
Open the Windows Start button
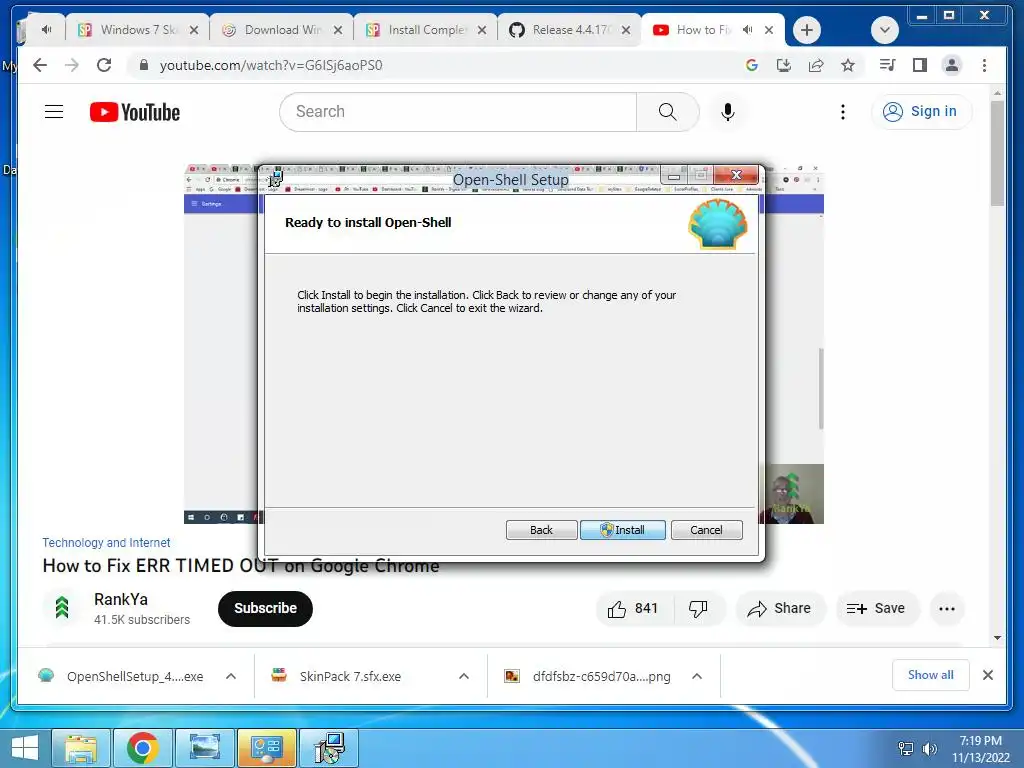(x=24, y=748)
